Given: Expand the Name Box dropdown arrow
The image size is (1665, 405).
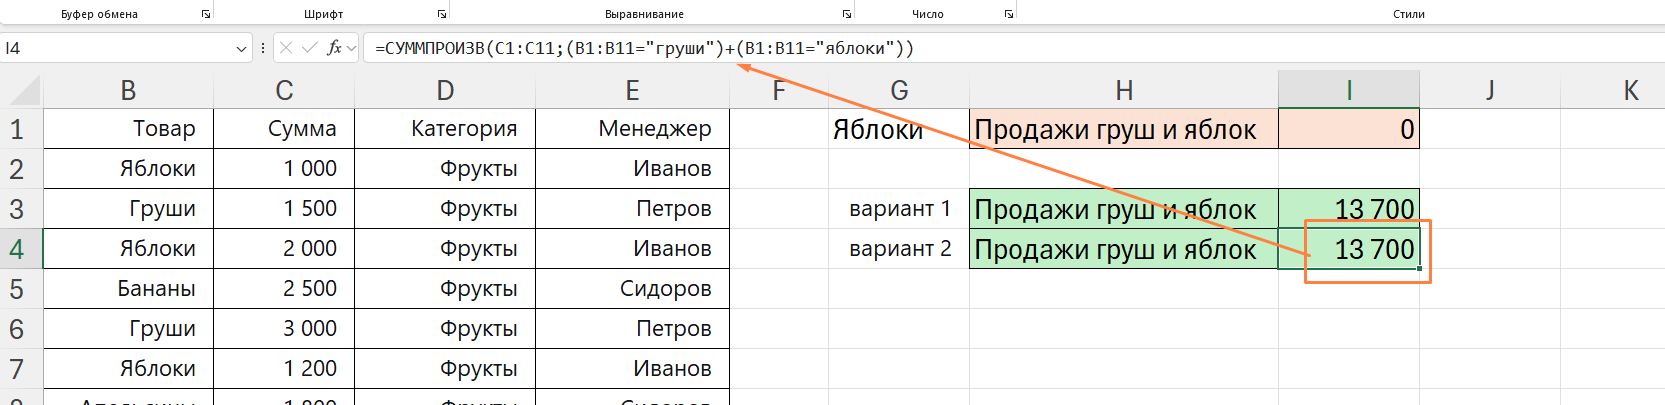Looking at the screenshot, I should (x=241, y=48).
